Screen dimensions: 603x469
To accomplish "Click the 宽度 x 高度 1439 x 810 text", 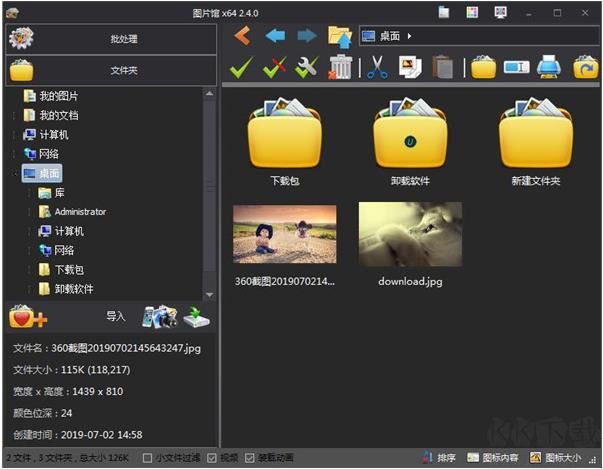I will pyautogui.click(x=68, y=392).
